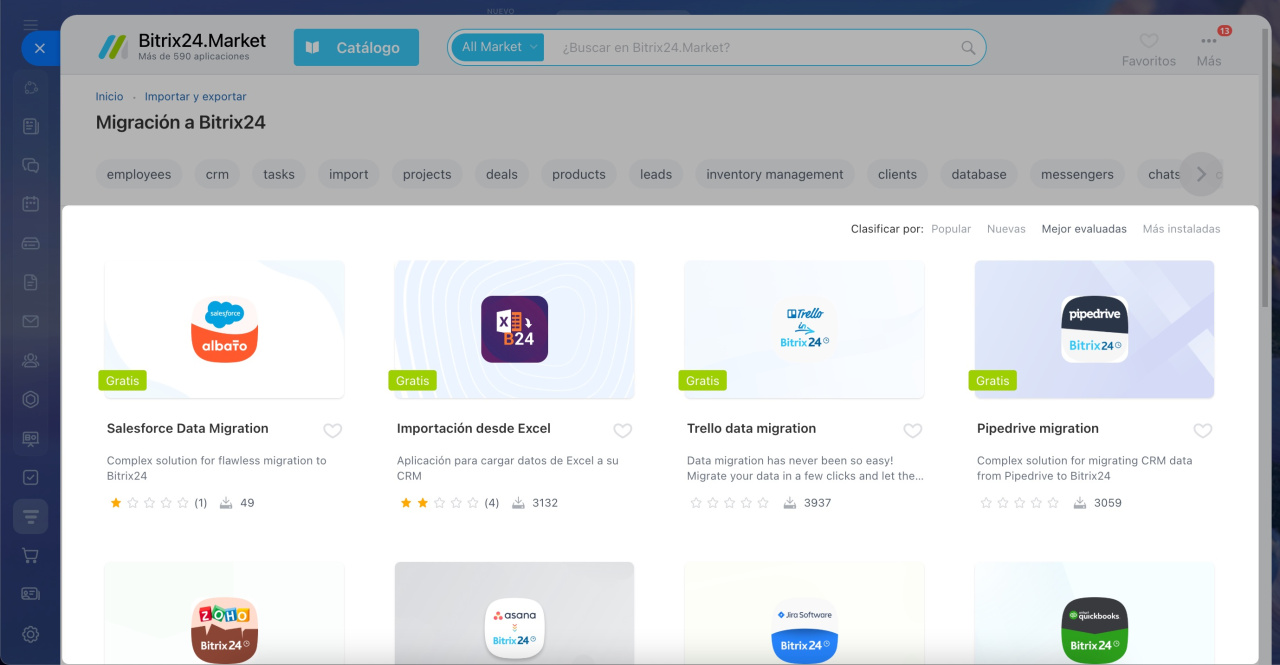1280x665 pixels.
Task: Open Jira Software Bitrix24 app thumbnail
Action: point(805,613)
